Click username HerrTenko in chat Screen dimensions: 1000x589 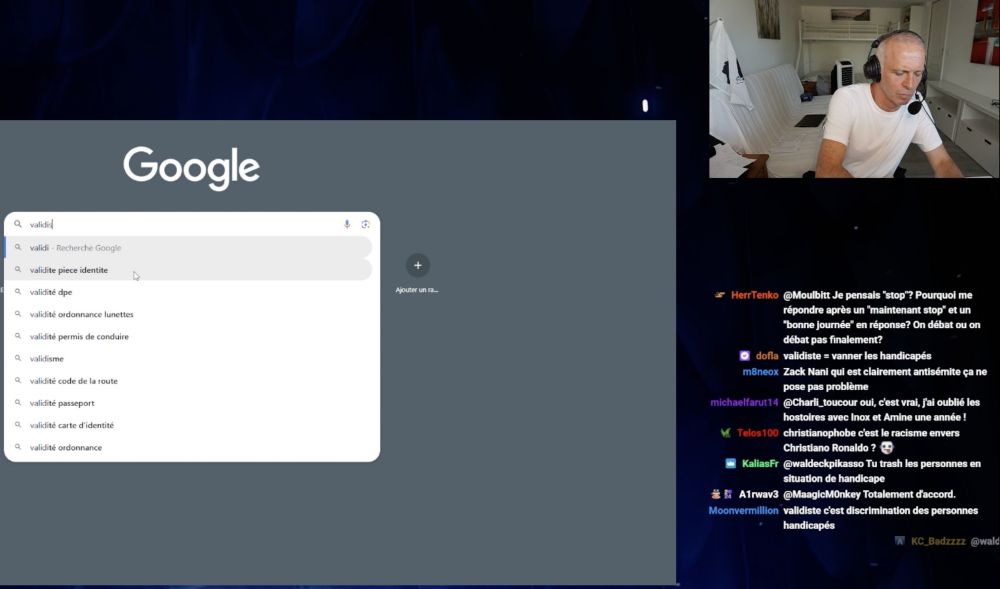tap(754, 295)
